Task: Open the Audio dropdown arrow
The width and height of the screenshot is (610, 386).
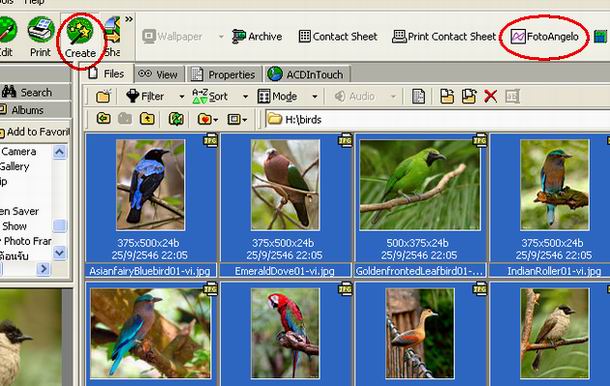Action: coord(393,96)
